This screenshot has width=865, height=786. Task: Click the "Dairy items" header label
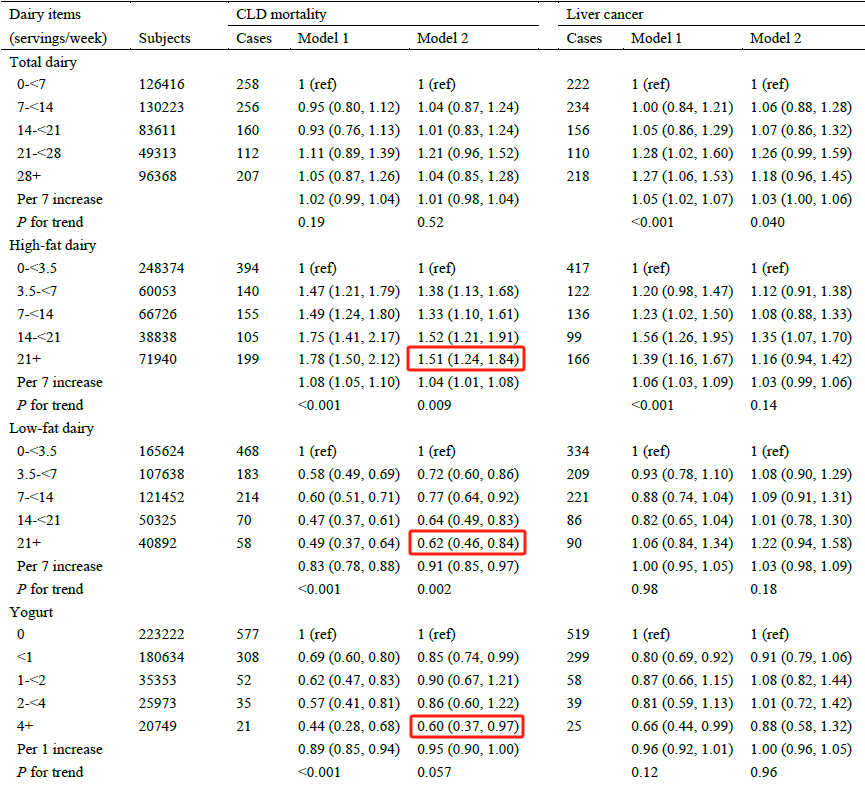pos(45,15)
